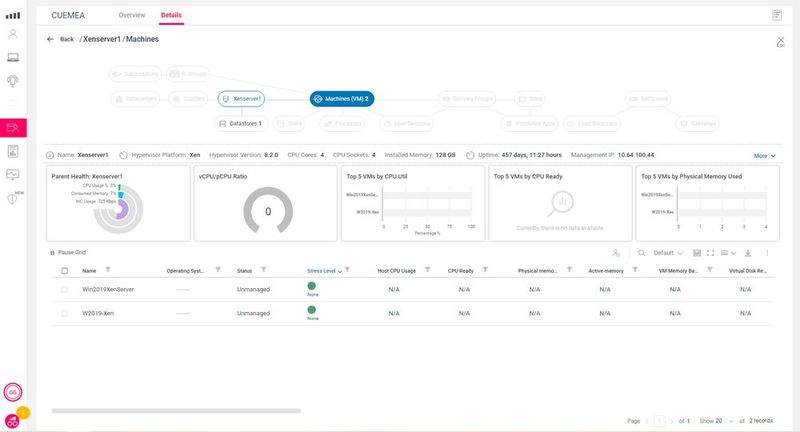Filter the Host CPU Usage column
800x432 pixels.
point(428,270)
